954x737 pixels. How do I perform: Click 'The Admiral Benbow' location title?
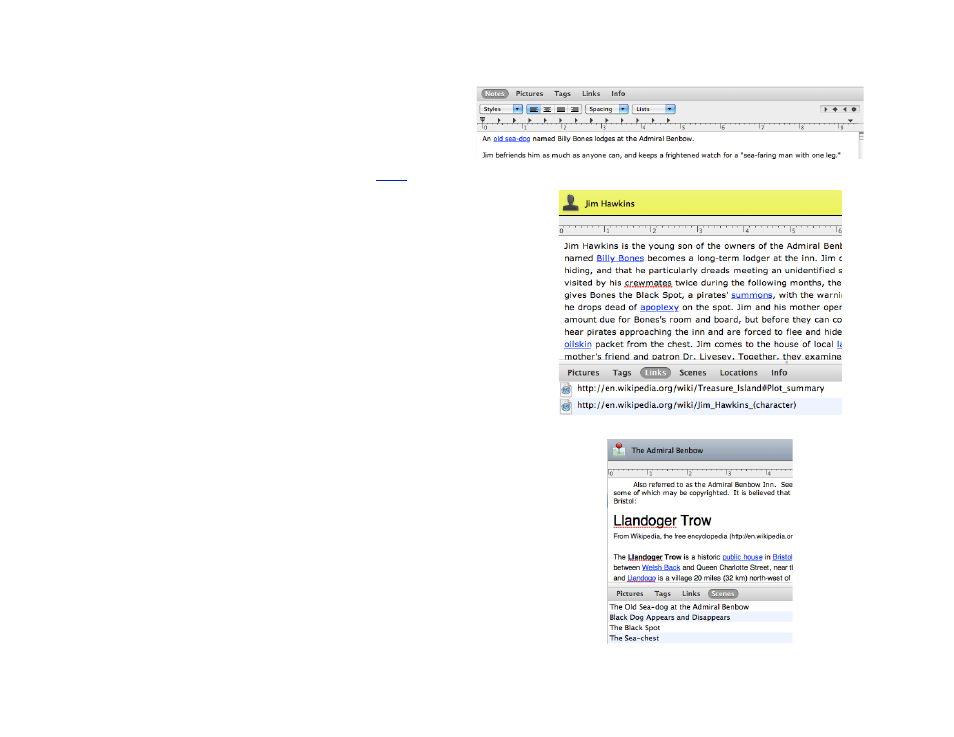tap(667, 450)
